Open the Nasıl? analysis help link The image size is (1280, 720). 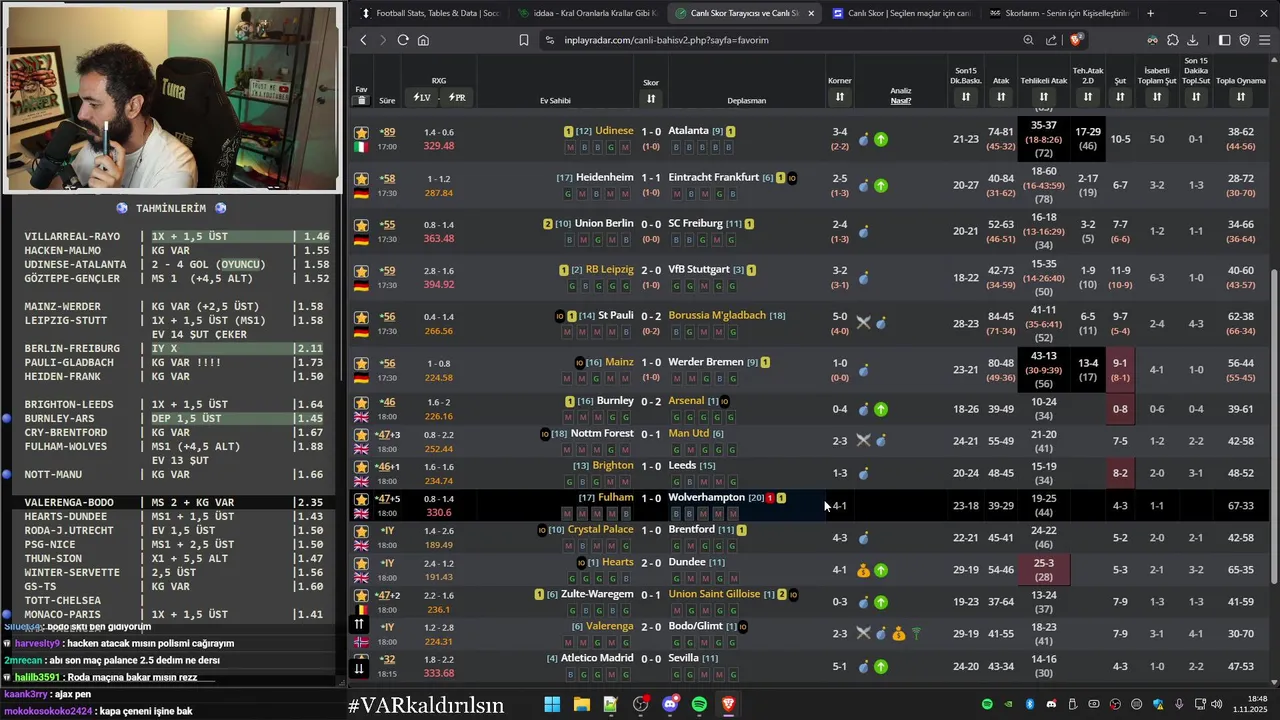click(x=901, y=101)
